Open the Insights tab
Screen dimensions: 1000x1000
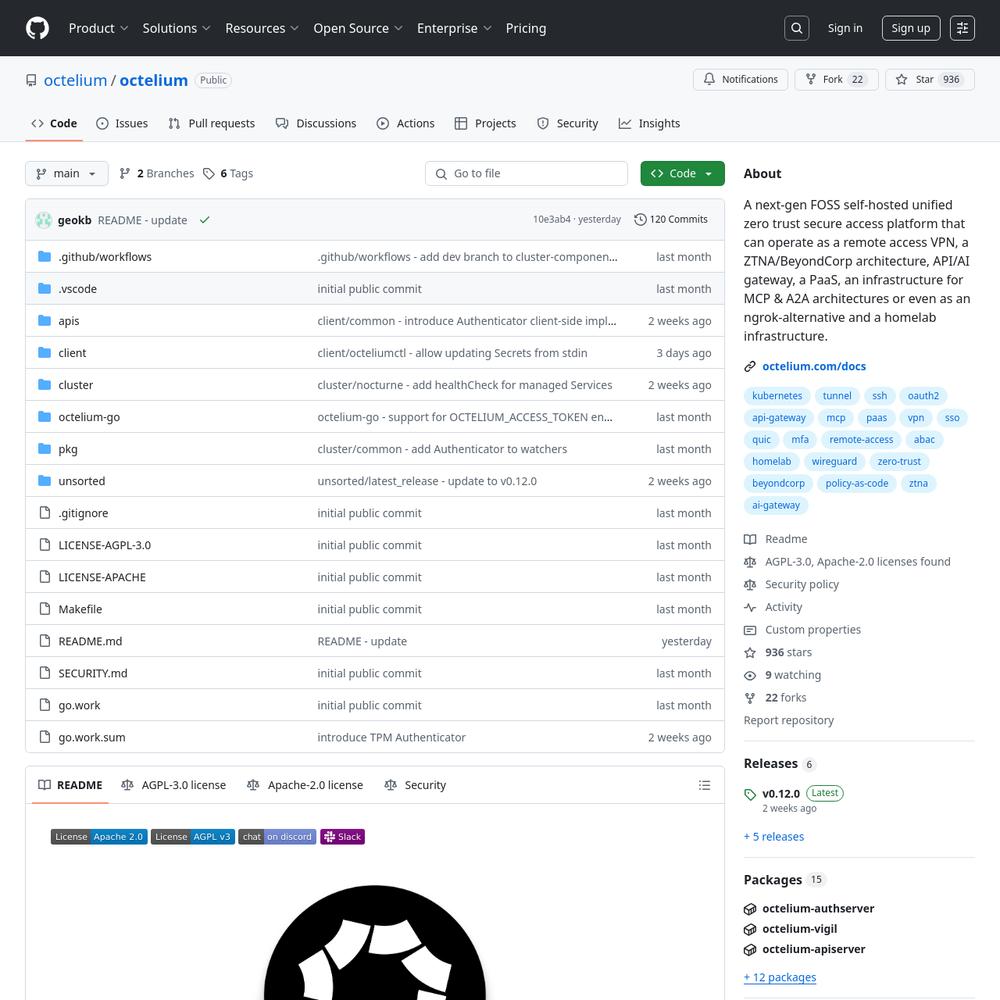649,123
